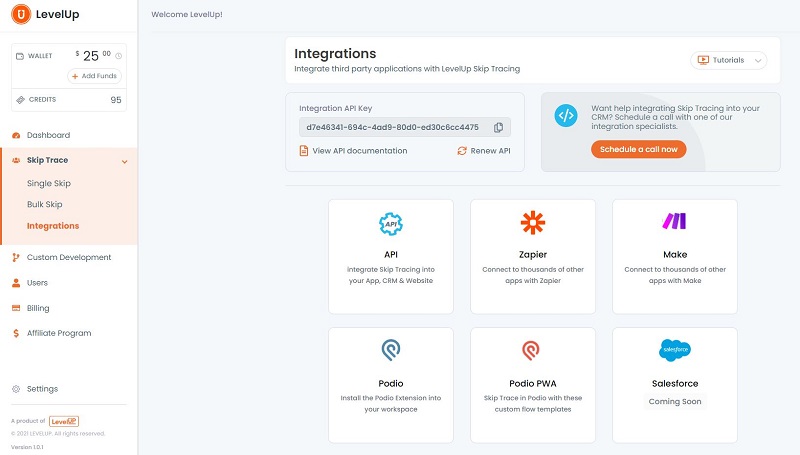This screenshot has width=800, height=455.
Task: Click the copy API key icon
Action: coord(498,127)
